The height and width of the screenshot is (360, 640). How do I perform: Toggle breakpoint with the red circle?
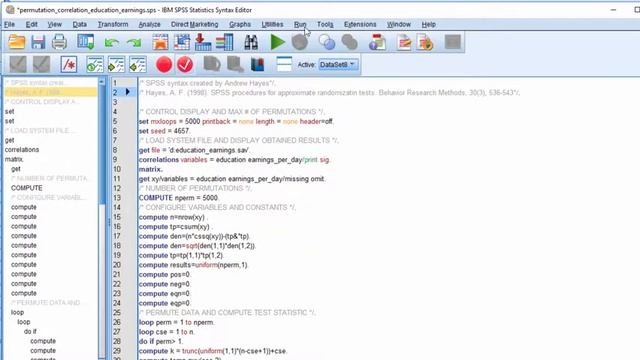[164, 64]
